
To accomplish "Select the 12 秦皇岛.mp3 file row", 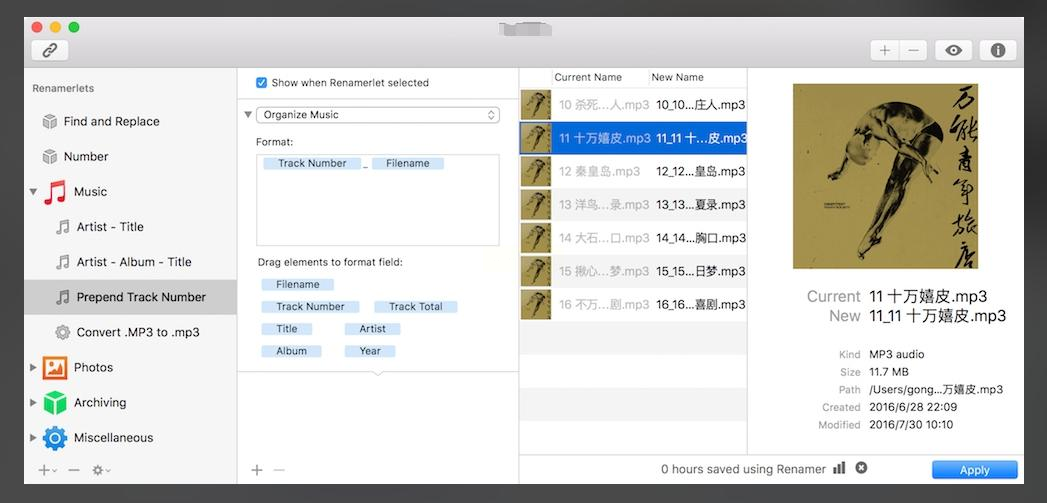I will (x=633, y=172).
